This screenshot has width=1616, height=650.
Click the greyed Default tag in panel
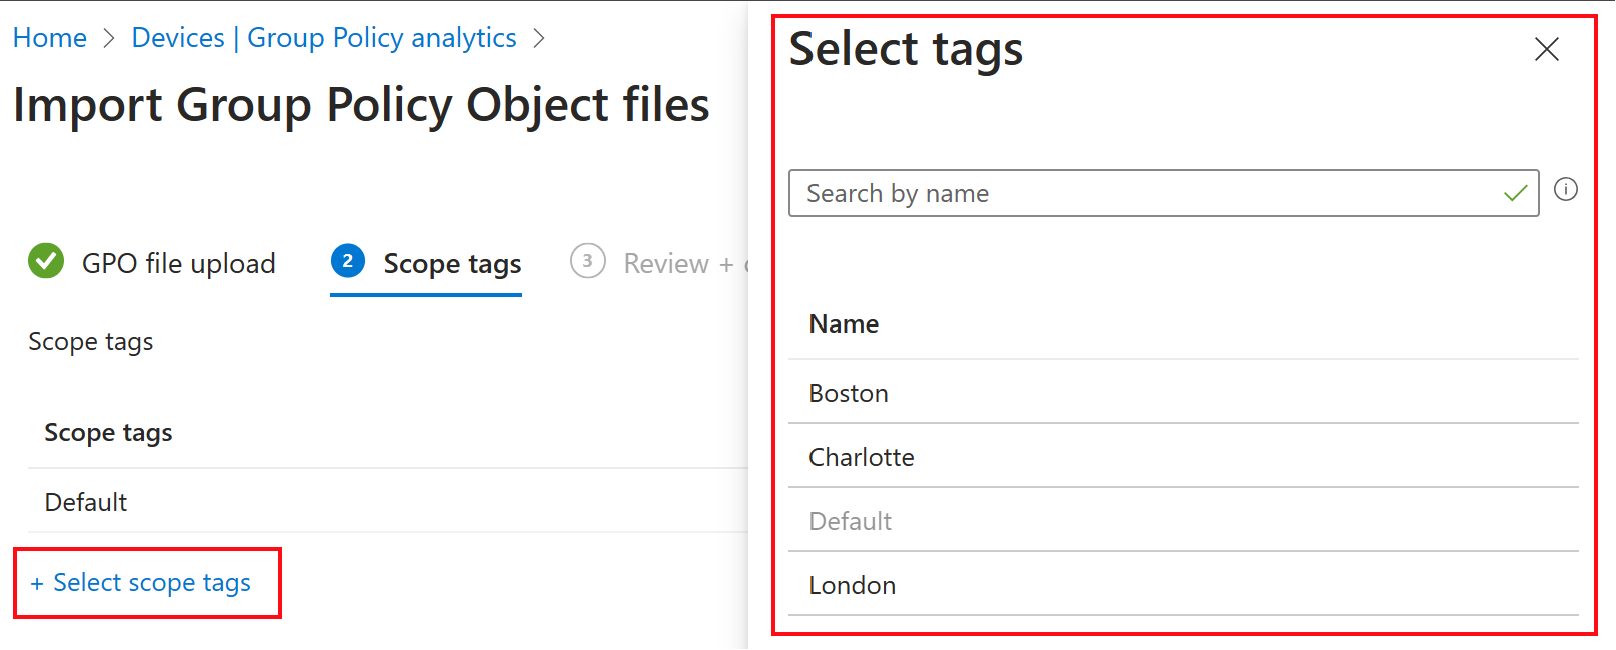850,521
